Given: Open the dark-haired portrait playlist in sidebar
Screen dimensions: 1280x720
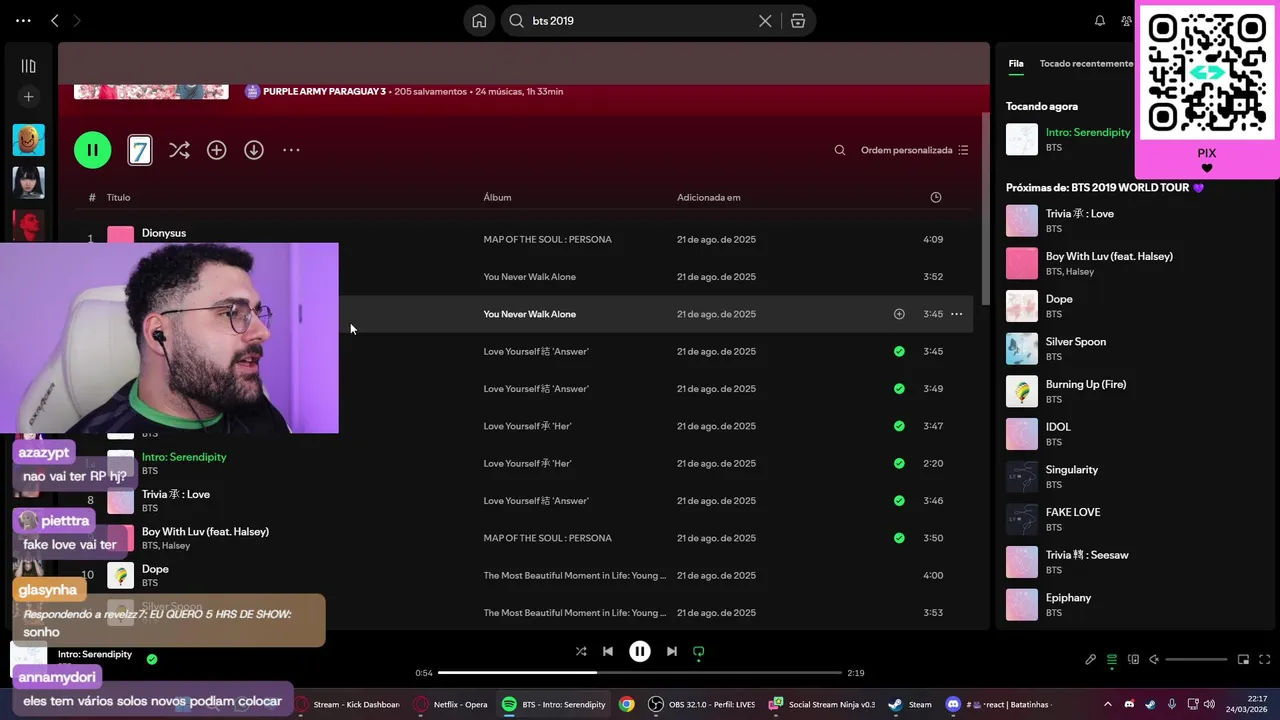Looking at the screenshot, I should tap(28, 183).
